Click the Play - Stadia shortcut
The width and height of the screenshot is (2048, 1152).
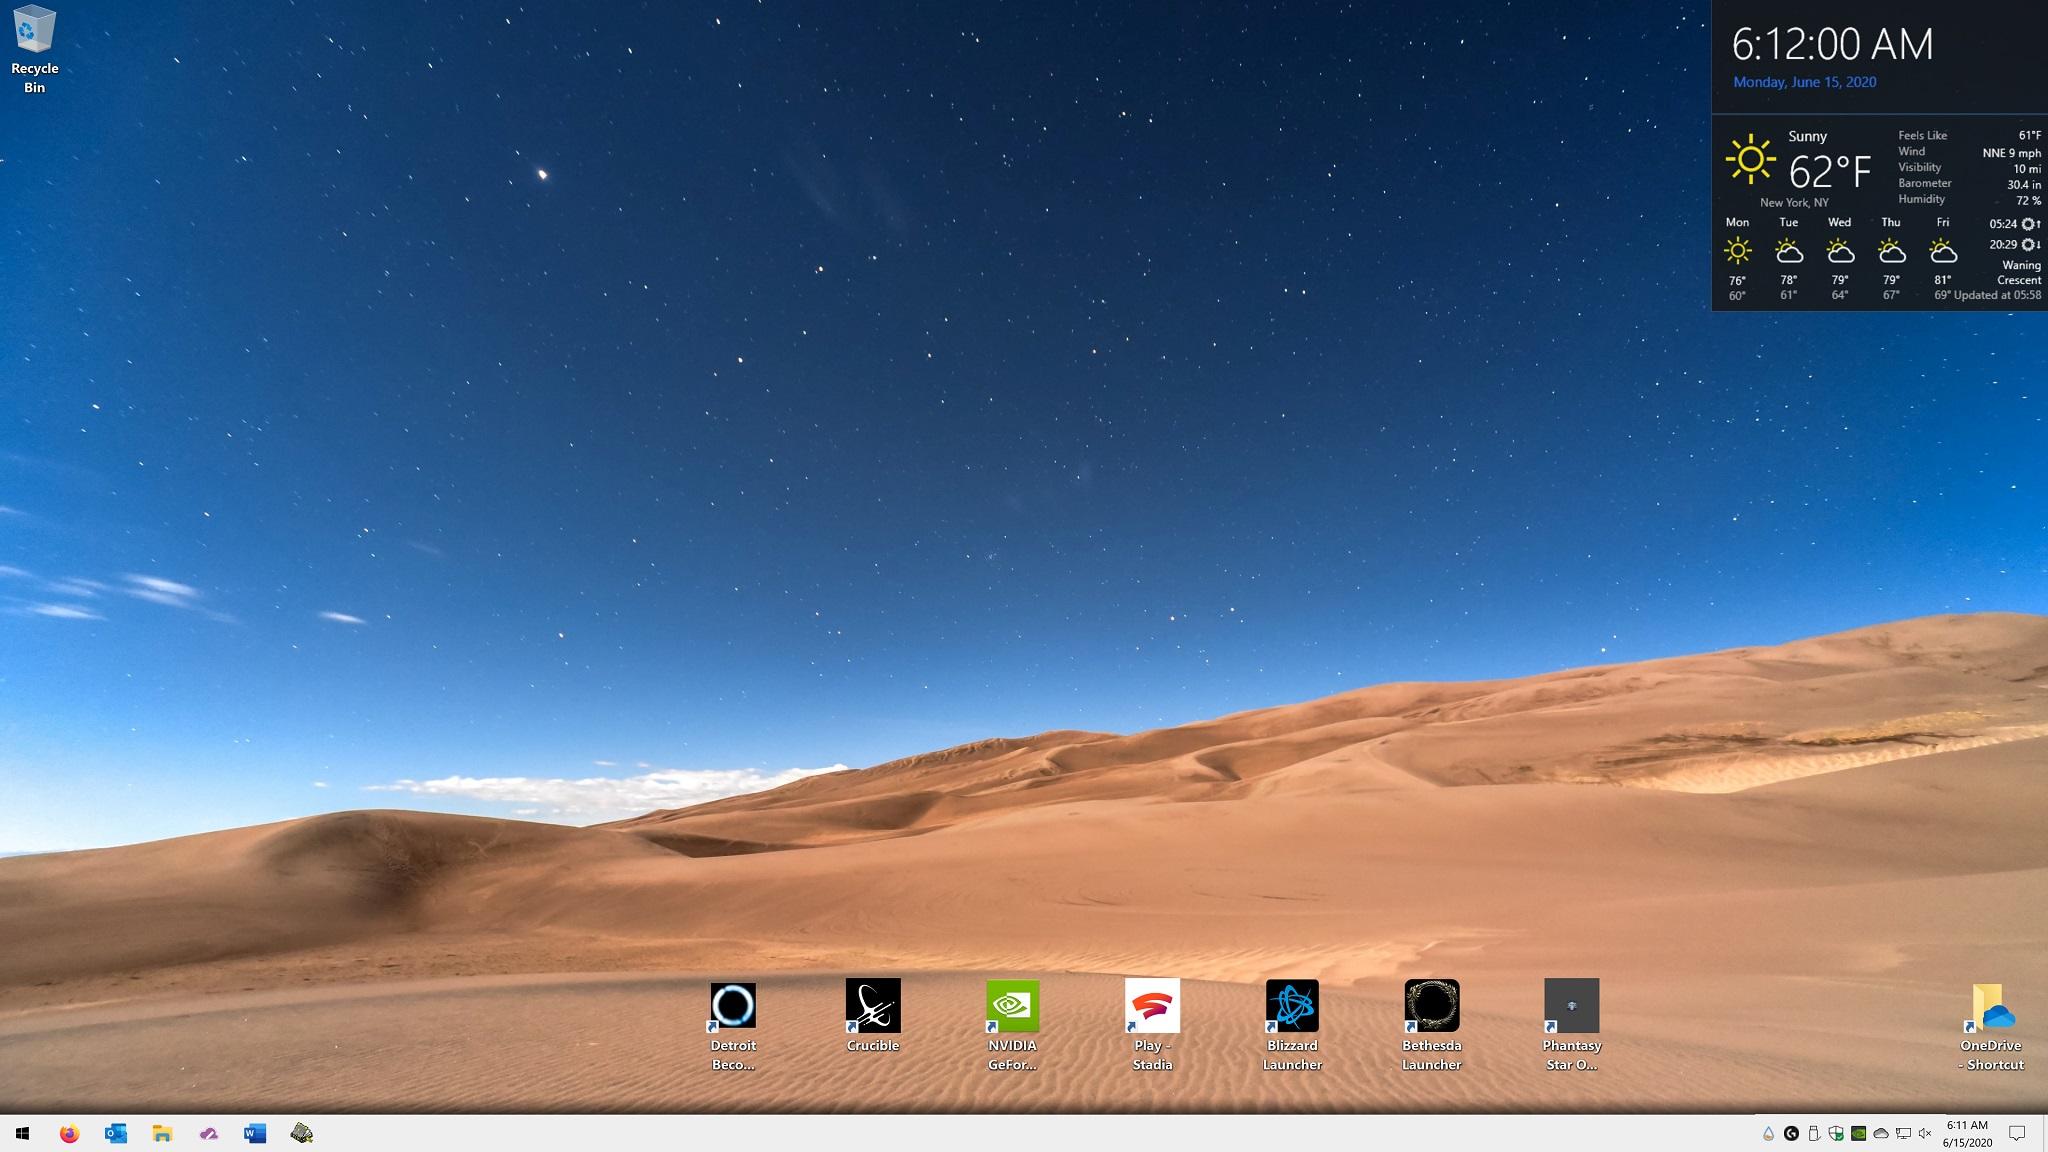(1152, 1006)
